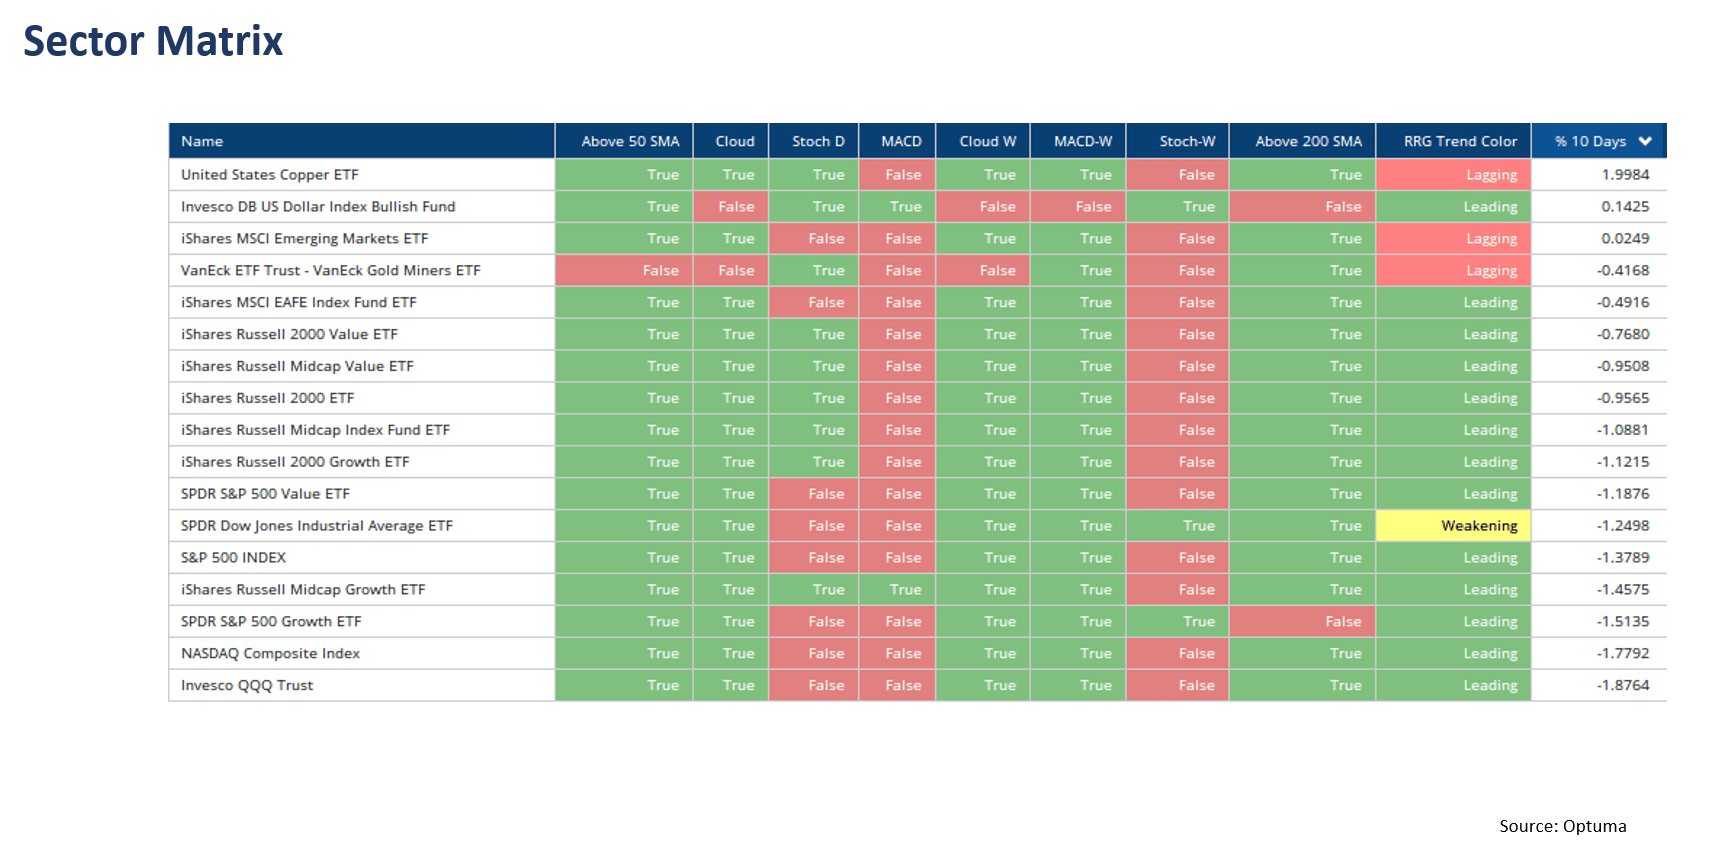Click the -0.4168 percent value

(x=1623, y=270)
